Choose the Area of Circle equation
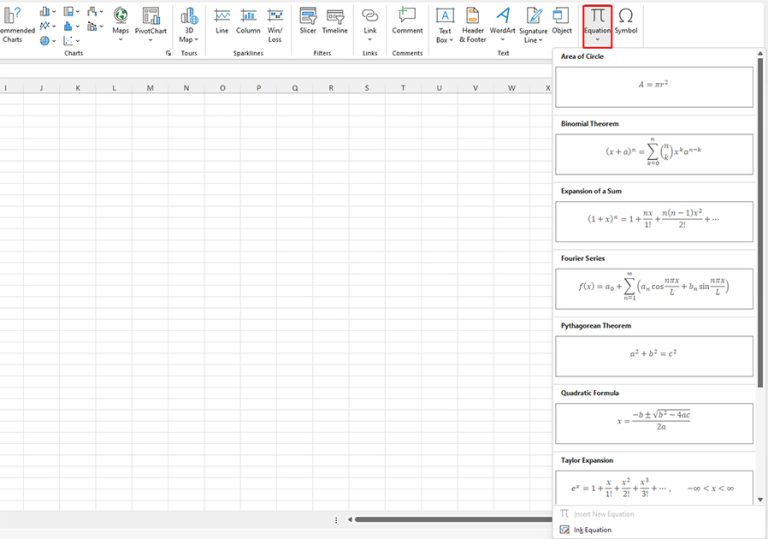 (x=654, y=87)
